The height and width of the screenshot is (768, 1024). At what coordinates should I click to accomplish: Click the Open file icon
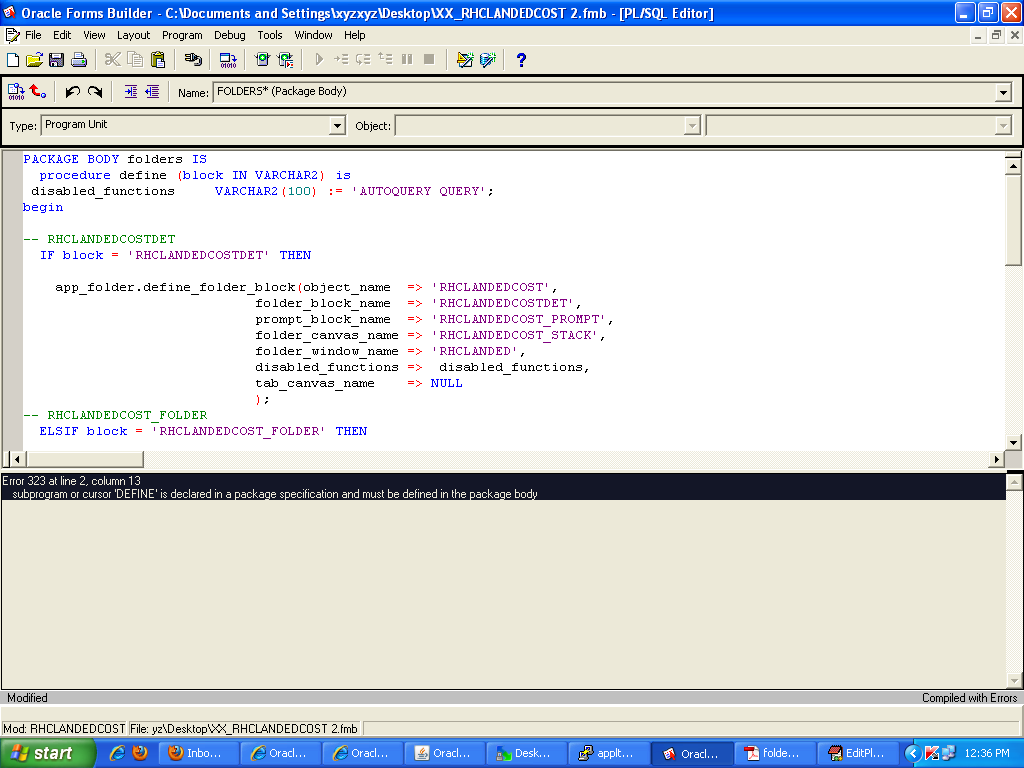[35, 60]
